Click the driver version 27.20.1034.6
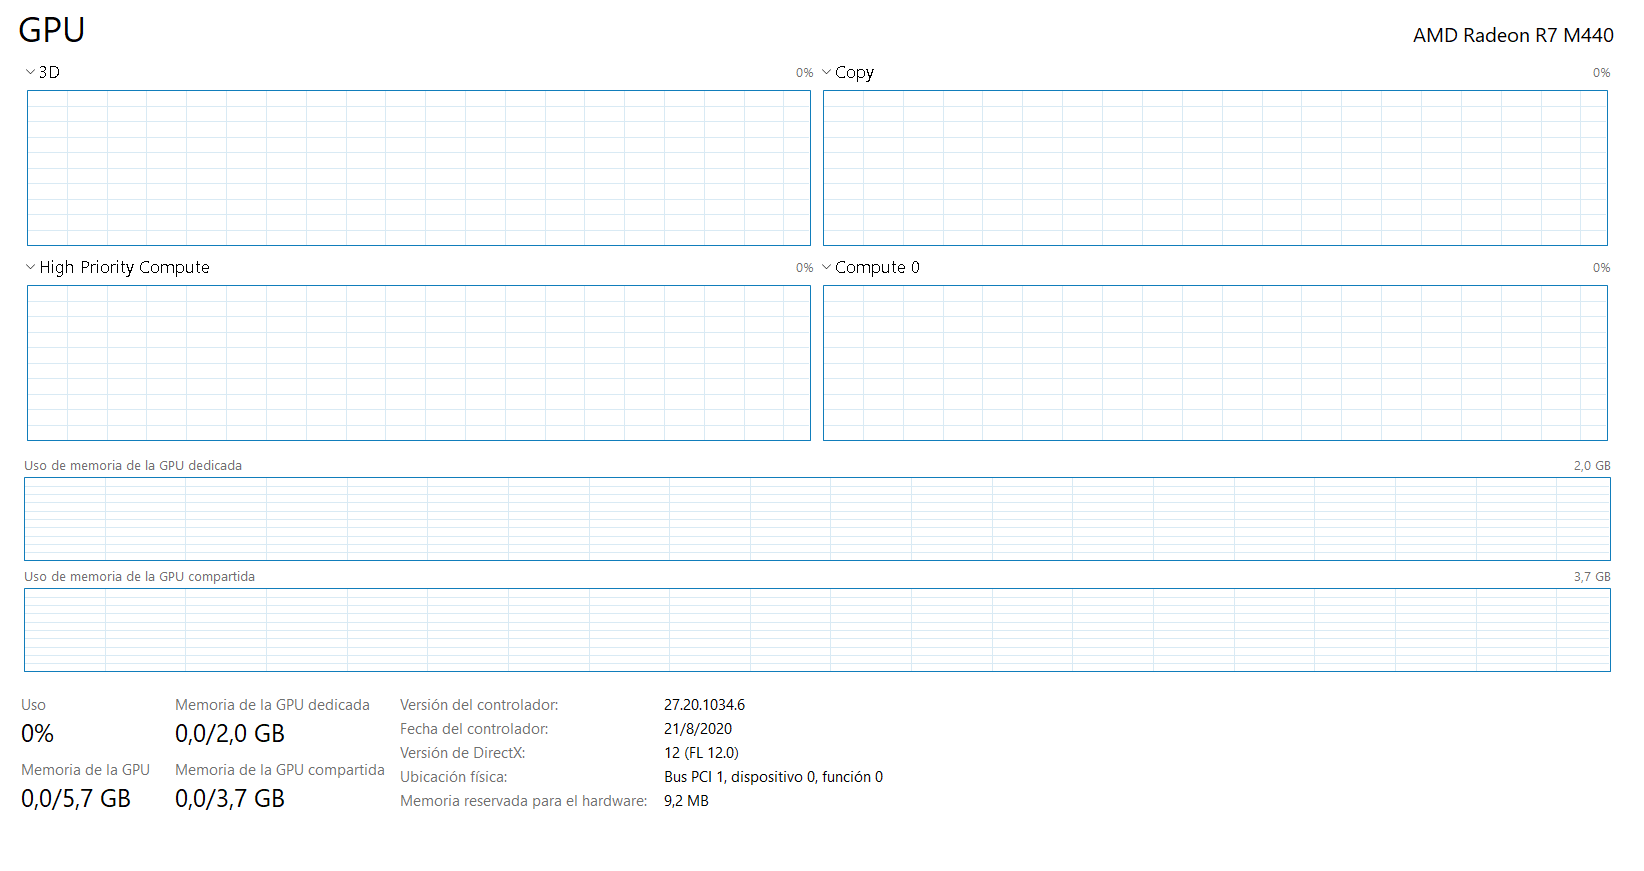Screen dimensions: 1644x871 pos(704,705)
